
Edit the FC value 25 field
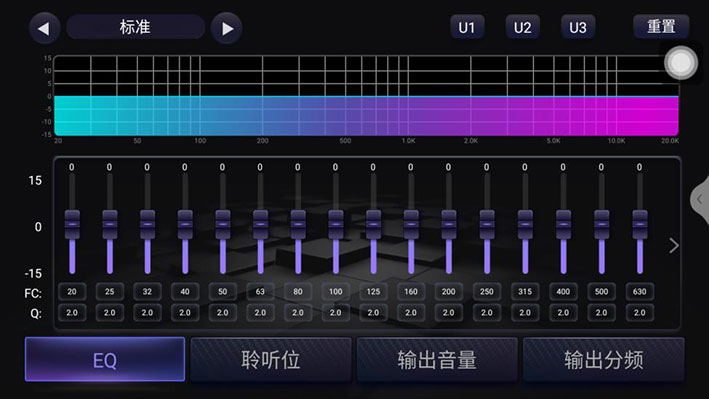pos(109,292)
